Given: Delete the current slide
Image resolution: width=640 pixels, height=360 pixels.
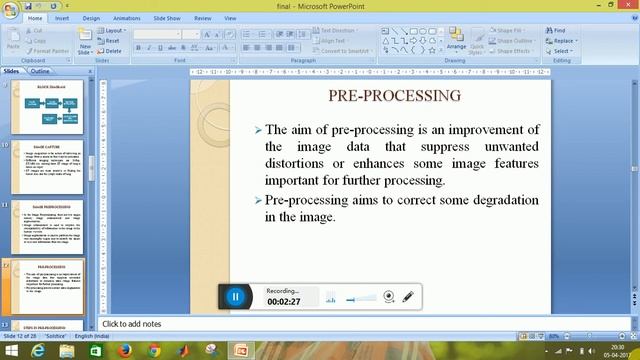Looking at the screenshot, I should (109, 51).
